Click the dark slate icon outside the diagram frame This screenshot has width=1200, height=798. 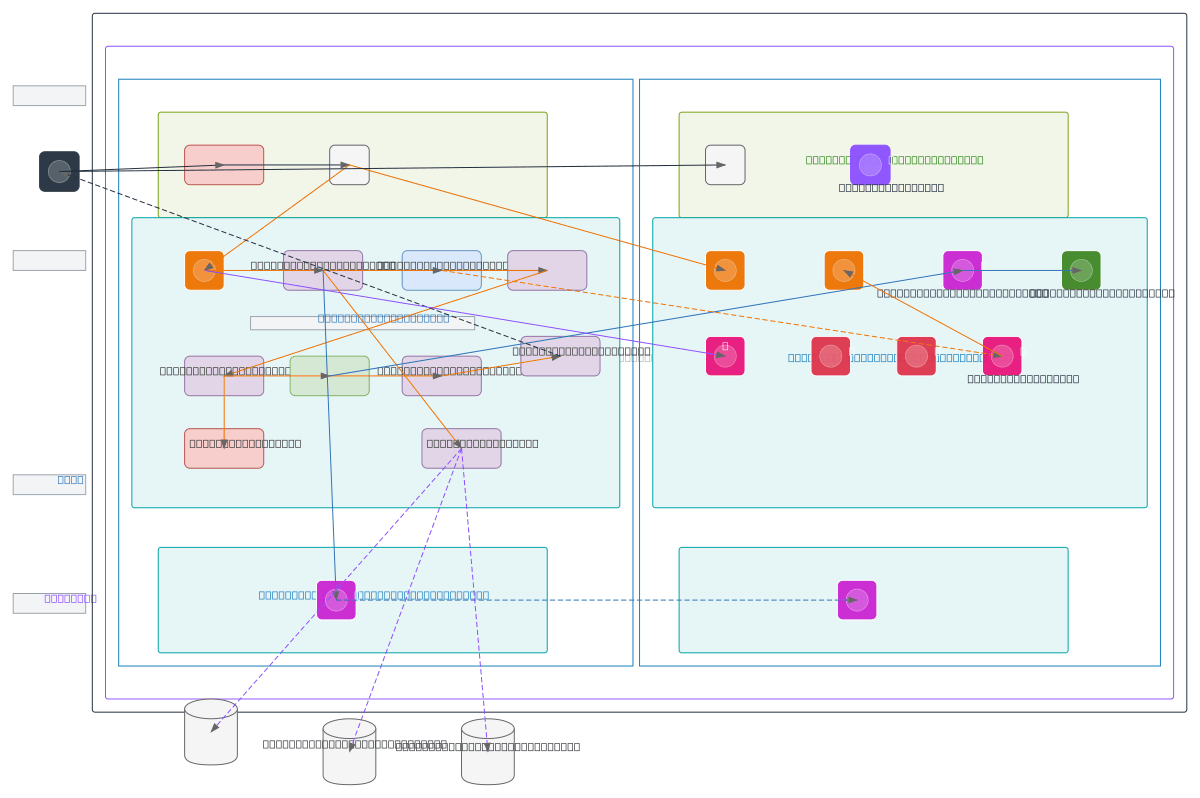pos(59,171)
